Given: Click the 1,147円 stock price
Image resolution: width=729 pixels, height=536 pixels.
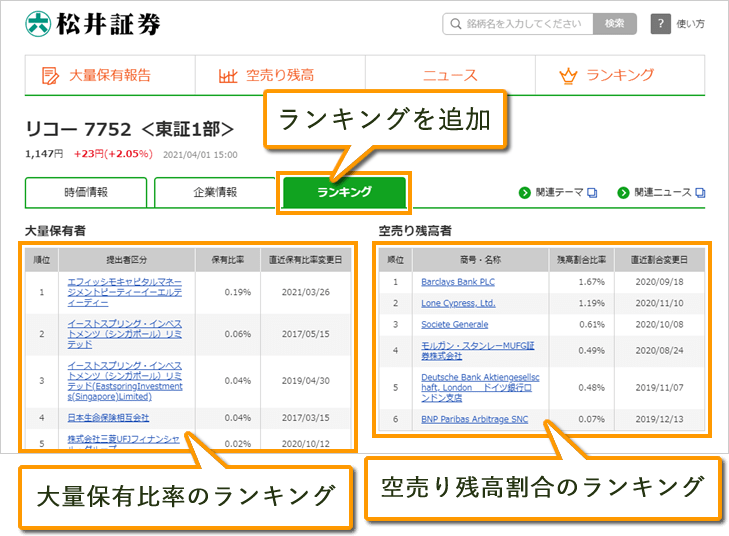Looking at the screenshot, I should [44, 154].
